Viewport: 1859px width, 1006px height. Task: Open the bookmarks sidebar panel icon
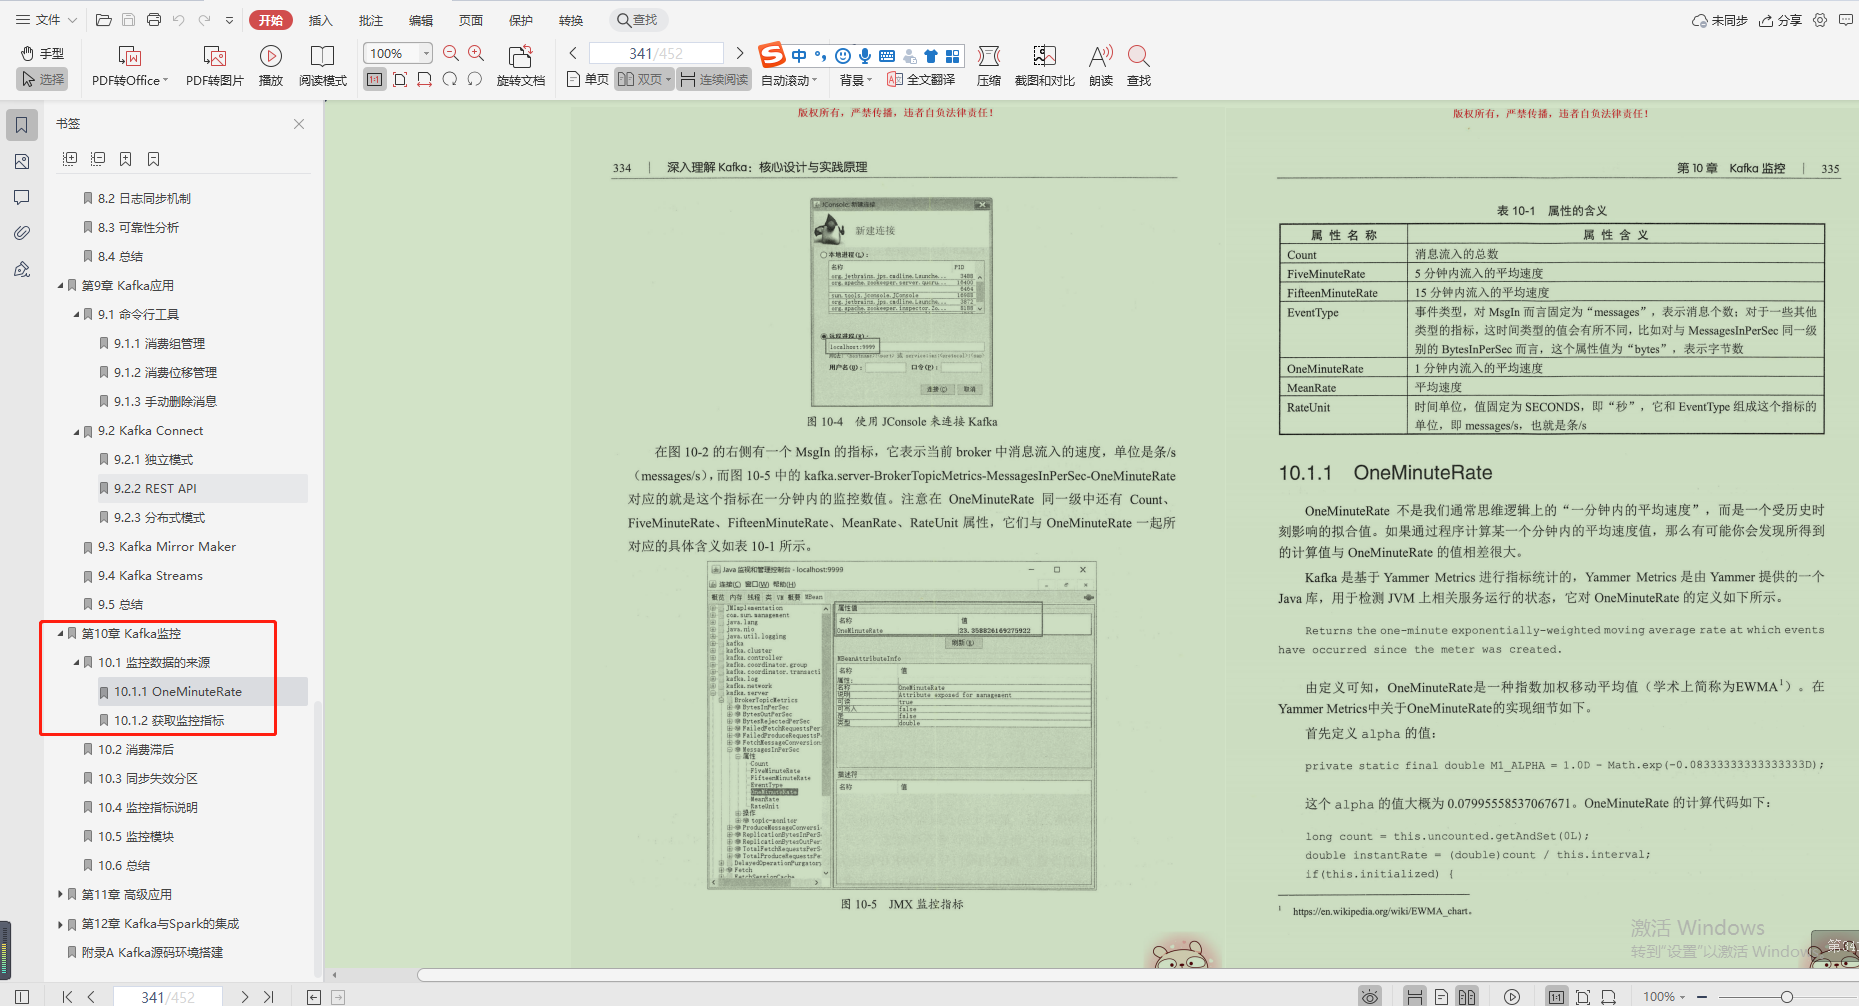[x=21, y=125]
